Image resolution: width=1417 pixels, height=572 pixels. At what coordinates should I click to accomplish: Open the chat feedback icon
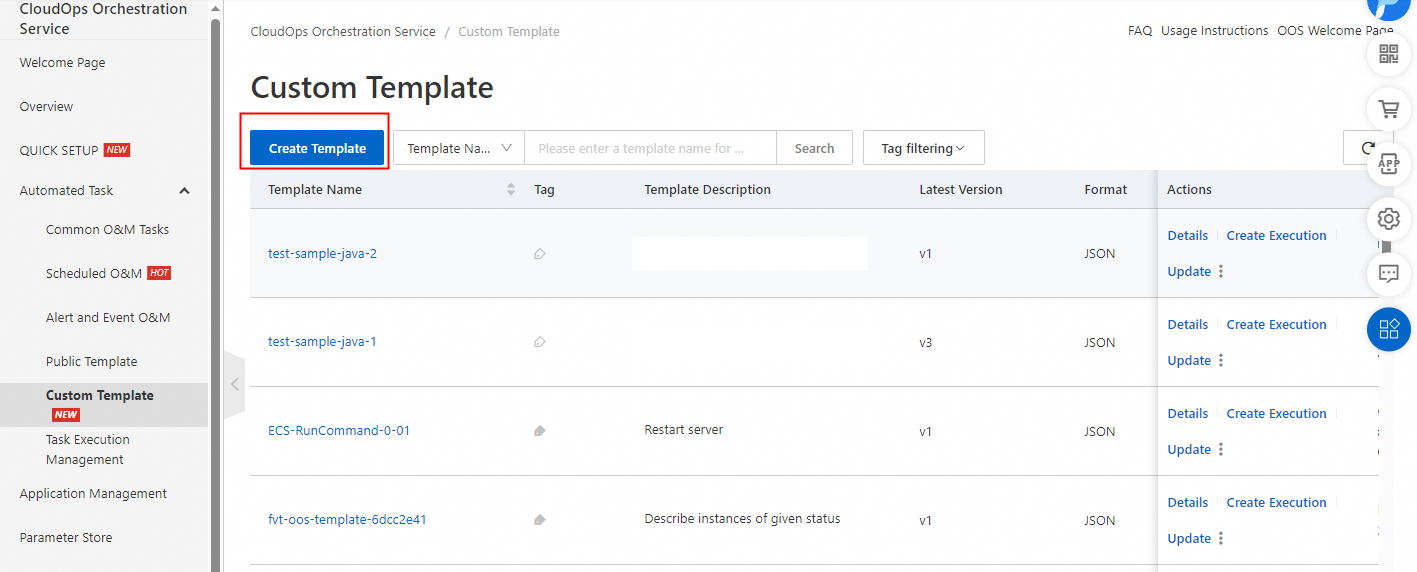click(1389, 273)
